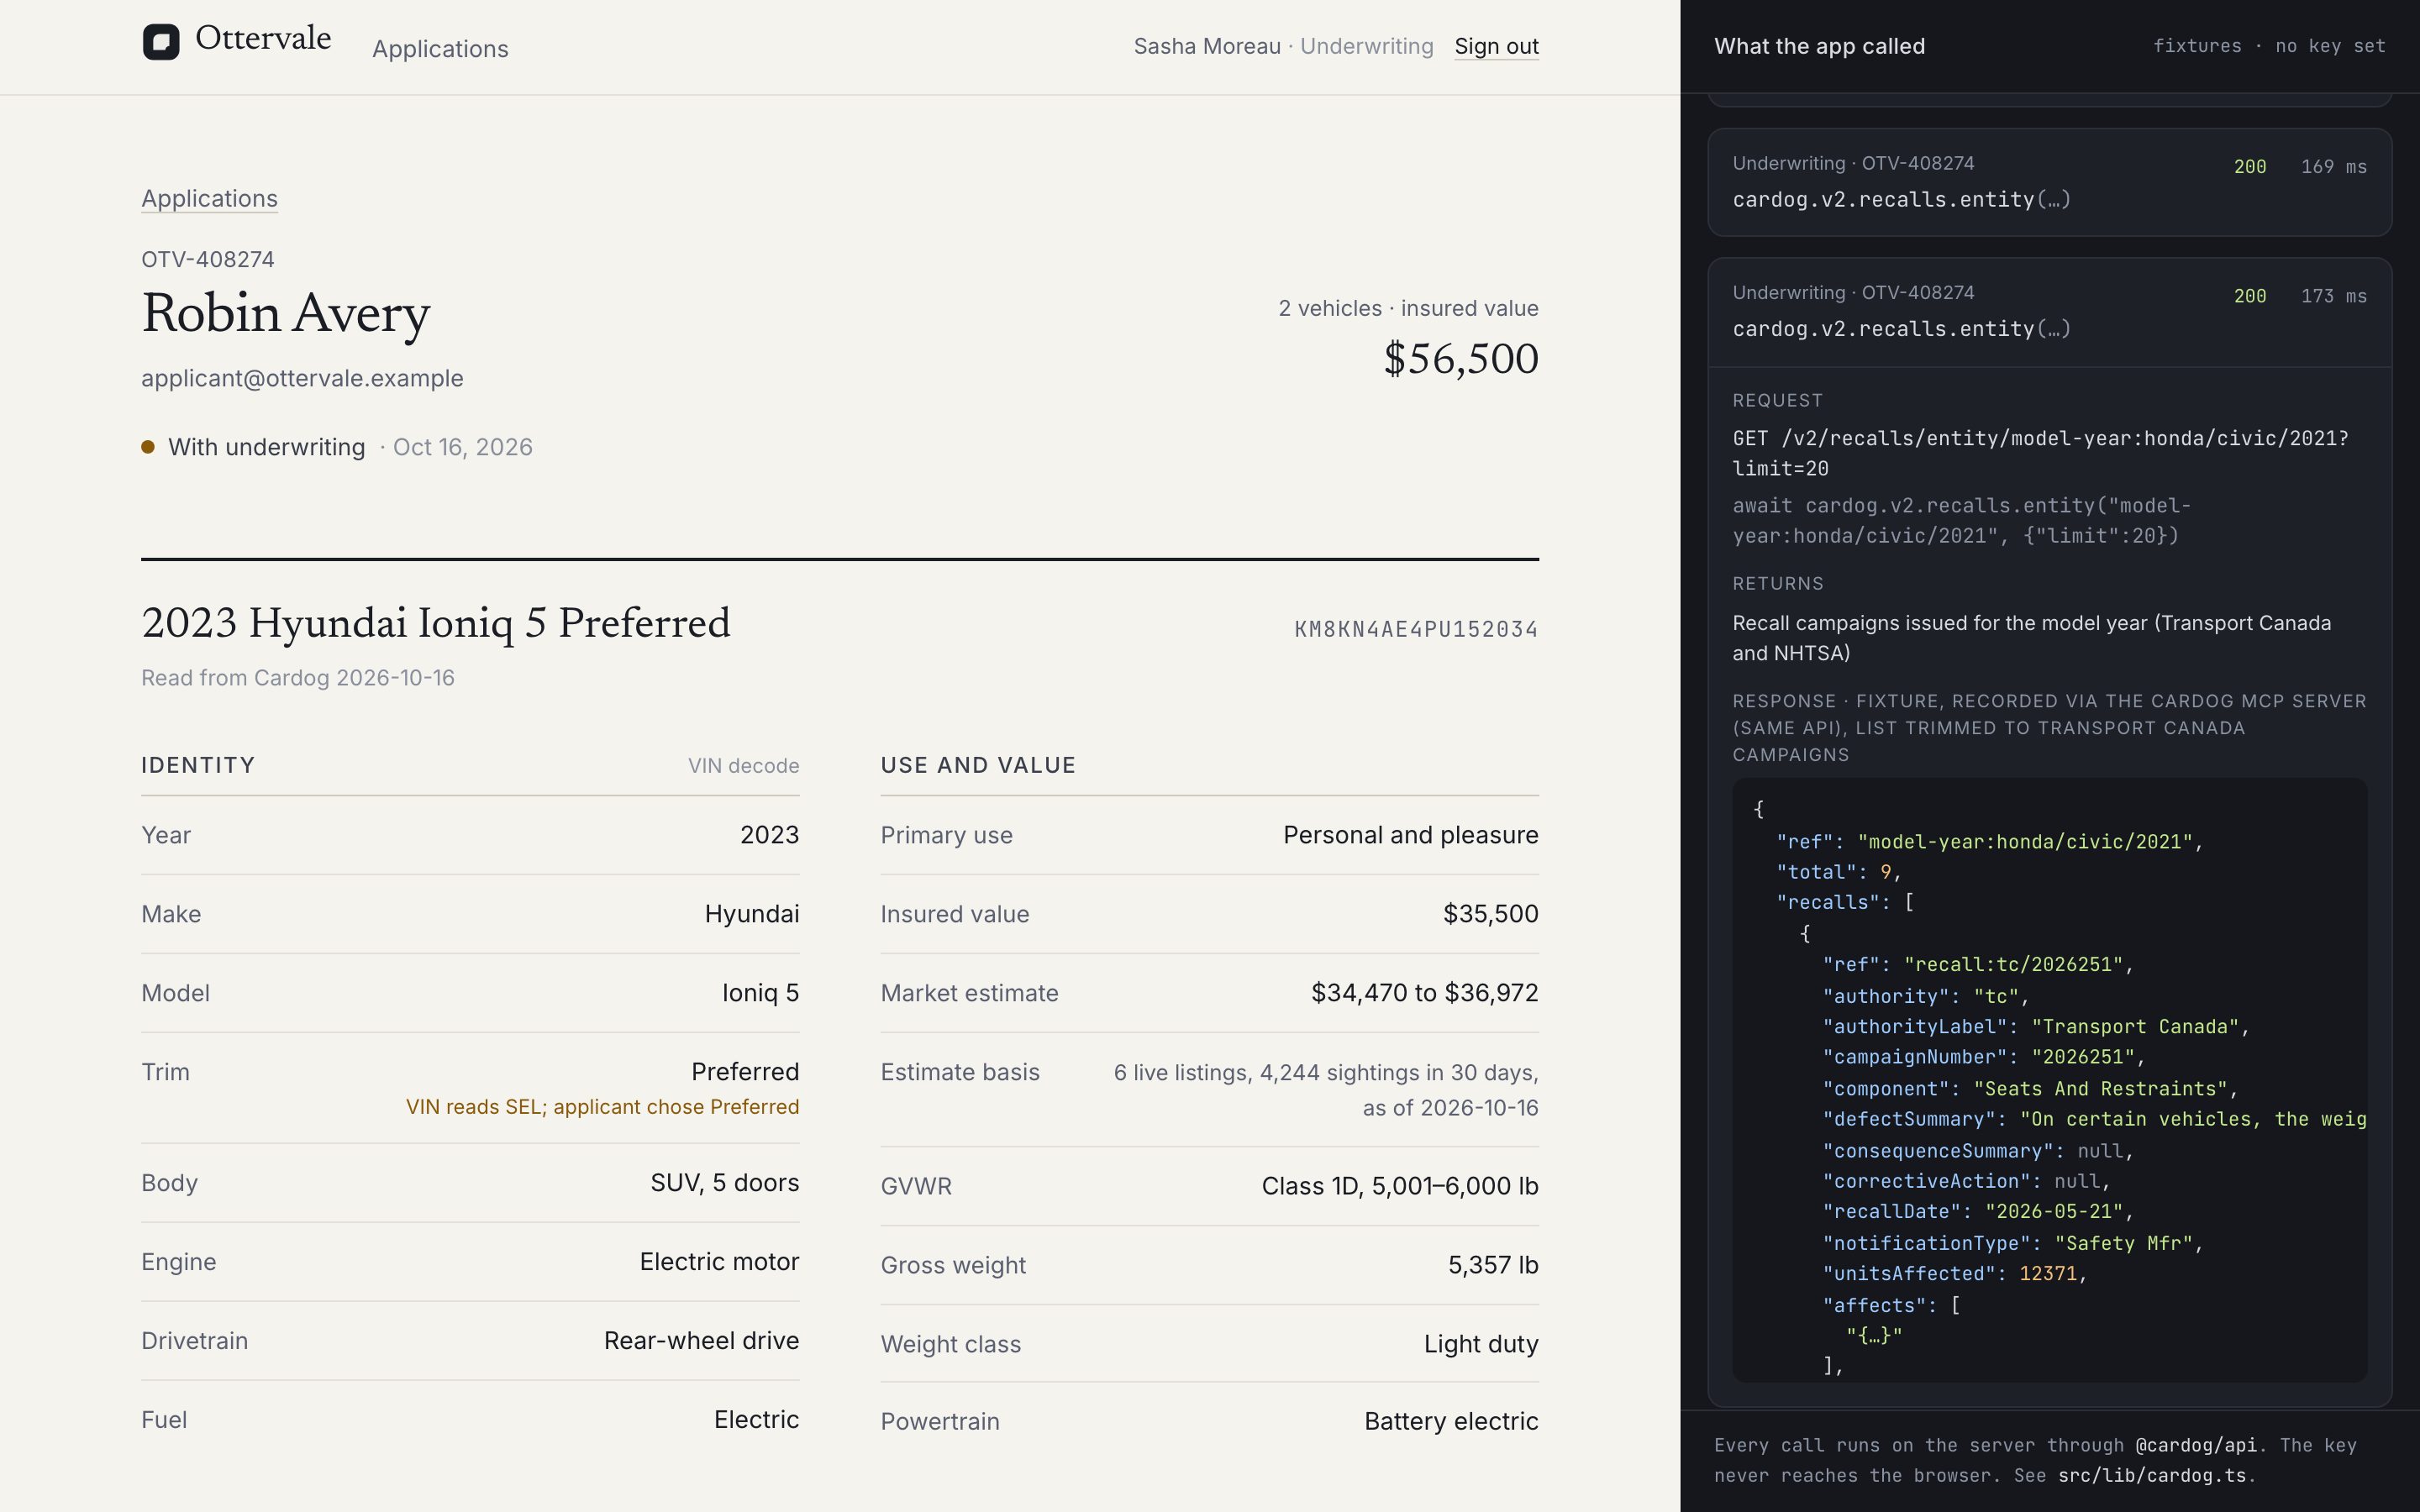Click the JSON response code block
This screenshot has height=1512, width=2420.
tap(2049, 1080)
